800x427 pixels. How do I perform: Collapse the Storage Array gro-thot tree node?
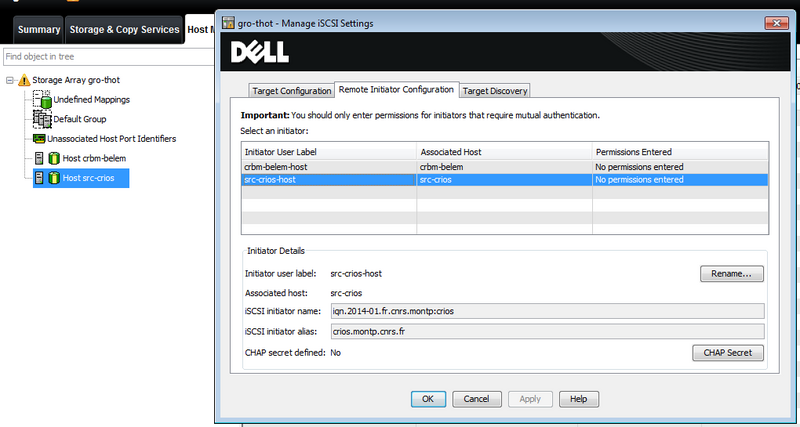click(9, 80)
